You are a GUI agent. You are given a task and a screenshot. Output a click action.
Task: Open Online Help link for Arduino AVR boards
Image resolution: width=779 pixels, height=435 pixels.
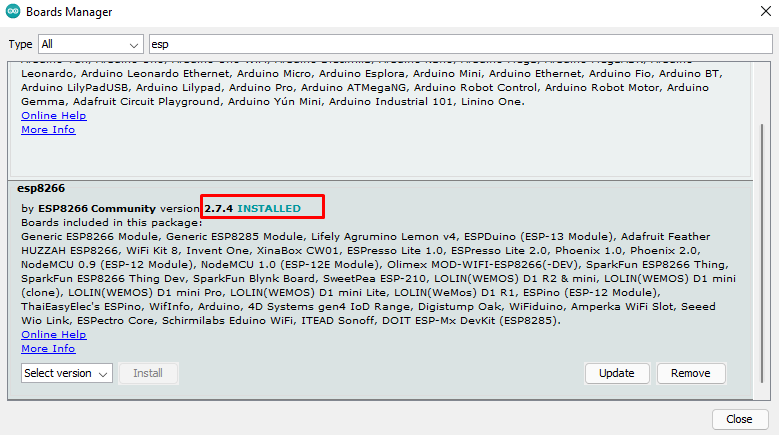tap(53, 116)
